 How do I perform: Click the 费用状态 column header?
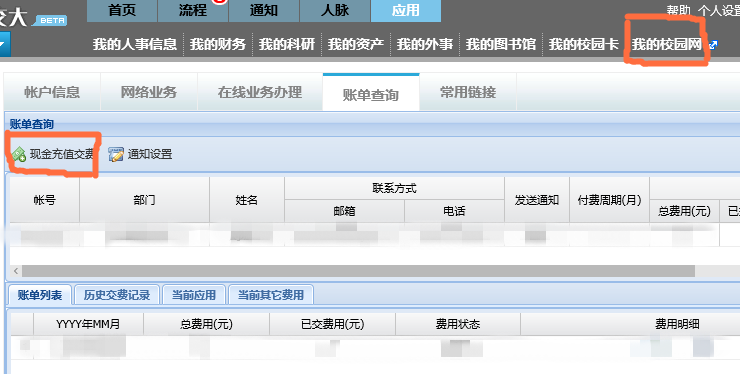point(458,324)
